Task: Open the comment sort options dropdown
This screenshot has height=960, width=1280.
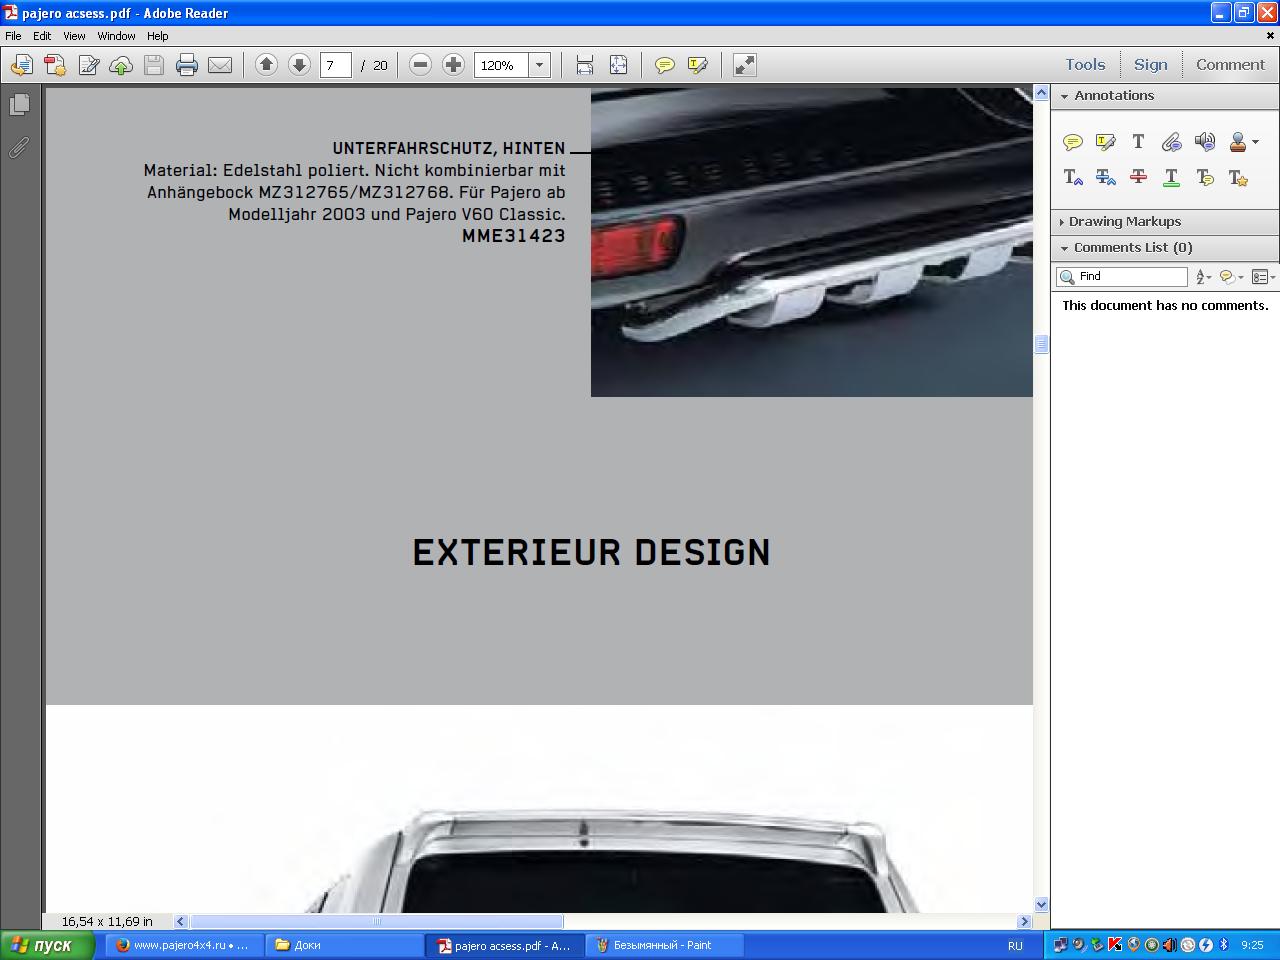Action: (x=1204, y=277)
